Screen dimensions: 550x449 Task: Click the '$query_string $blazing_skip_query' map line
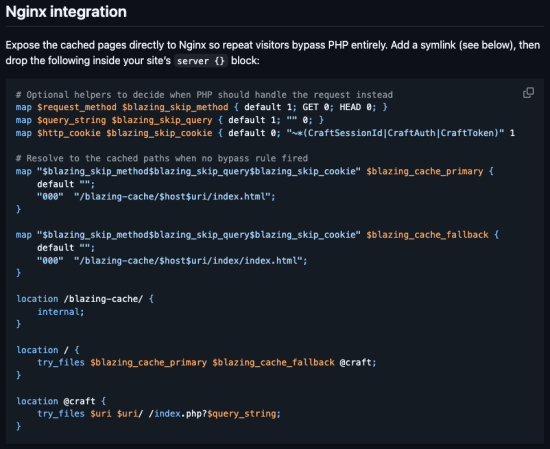(x=169, y=120)
